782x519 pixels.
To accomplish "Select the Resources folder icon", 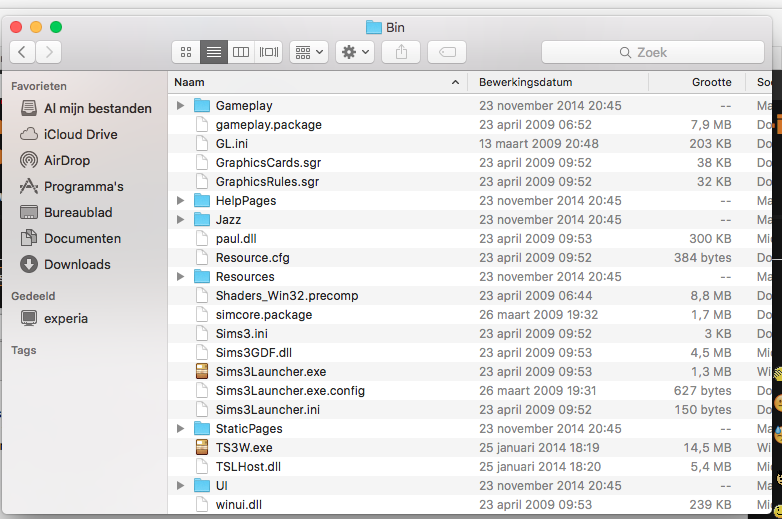I will (x=202, y=276).
